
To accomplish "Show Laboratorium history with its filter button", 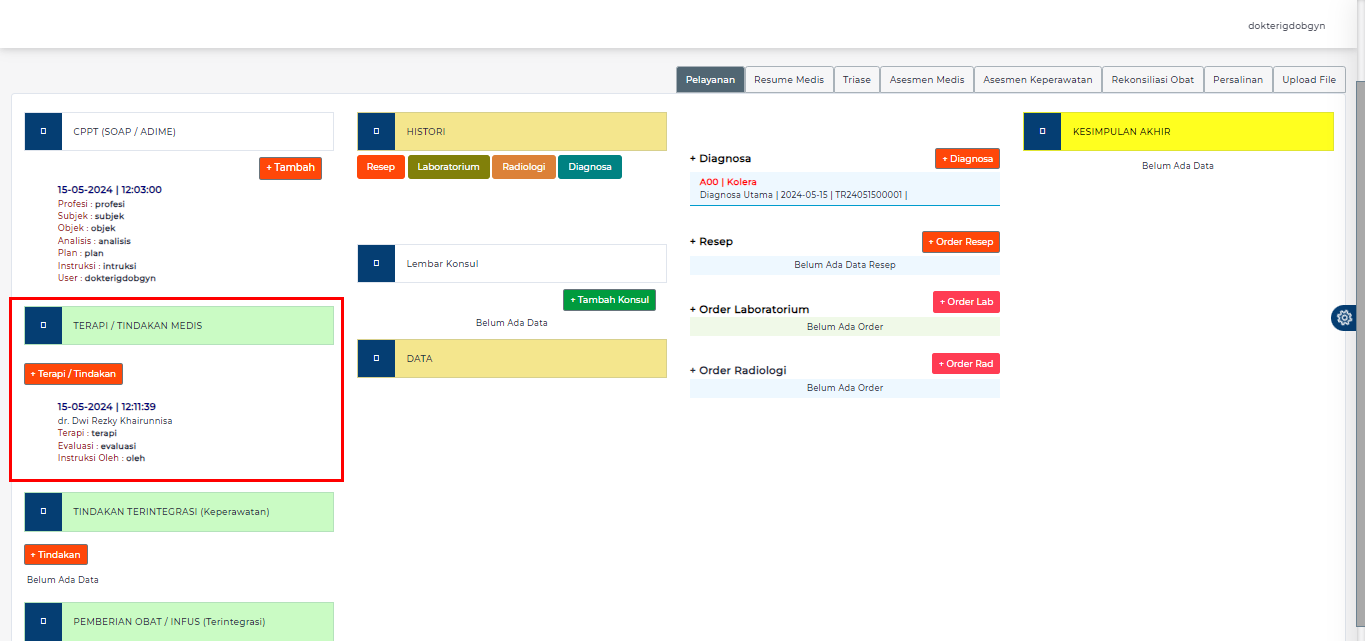I will click(x=448, y=167).
